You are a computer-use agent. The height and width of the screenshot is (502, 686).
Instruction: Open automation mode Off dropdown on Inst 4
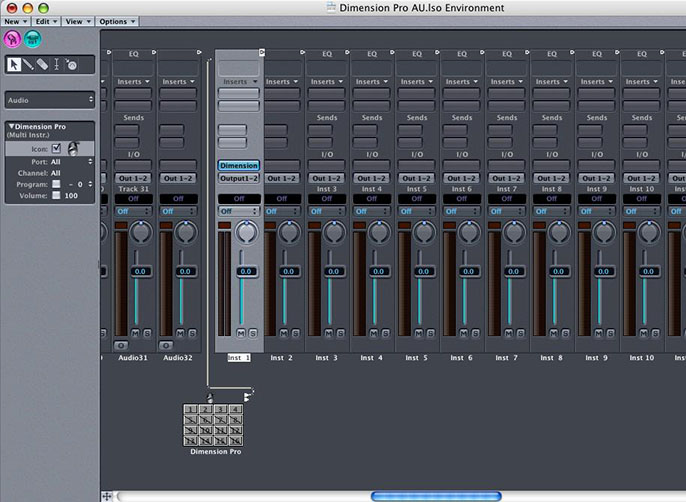tap(371, 211)
